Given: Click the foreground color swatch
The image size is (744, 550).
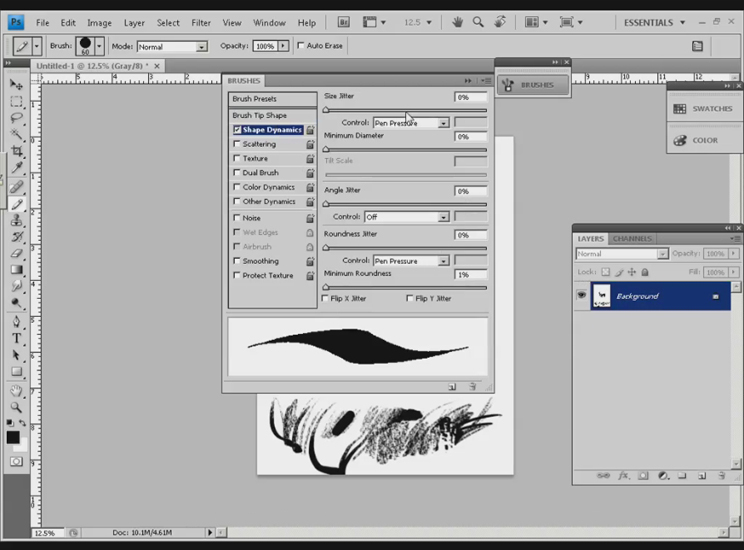Looking at the screenshot, I should pyautogui.click(x=13, y=437).
